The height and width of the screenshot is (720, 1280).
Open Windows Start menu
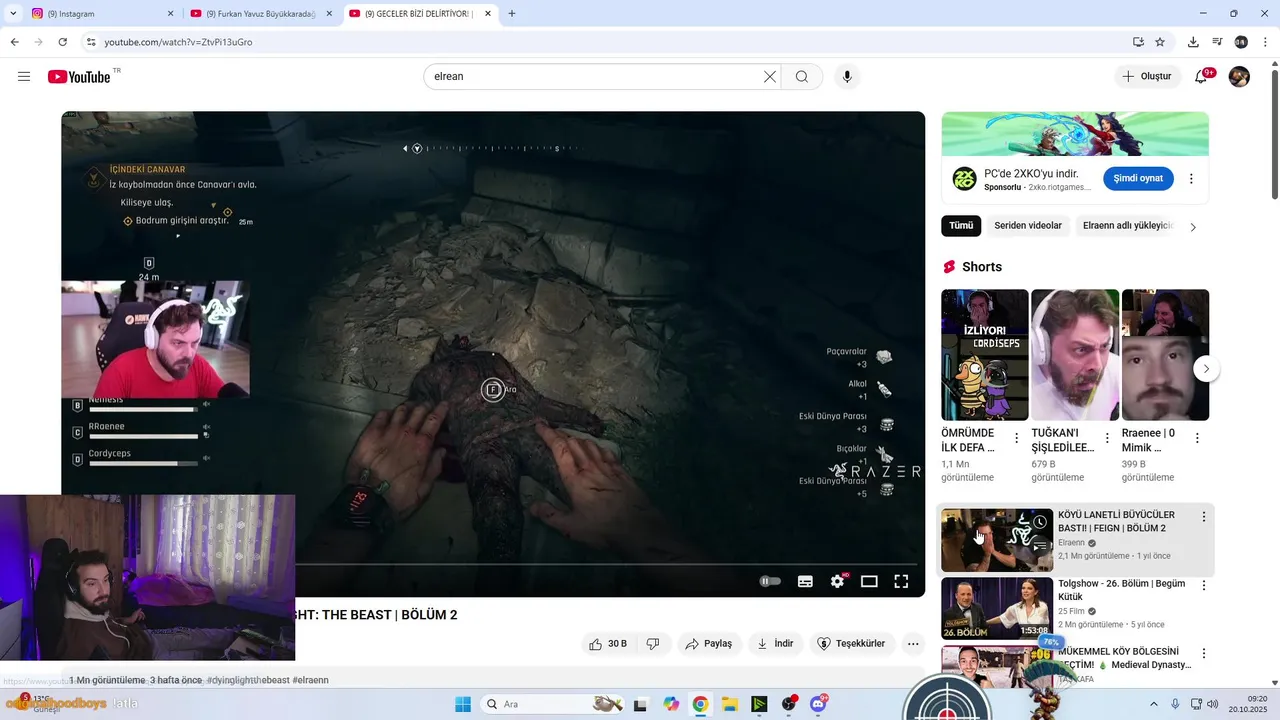463,704
